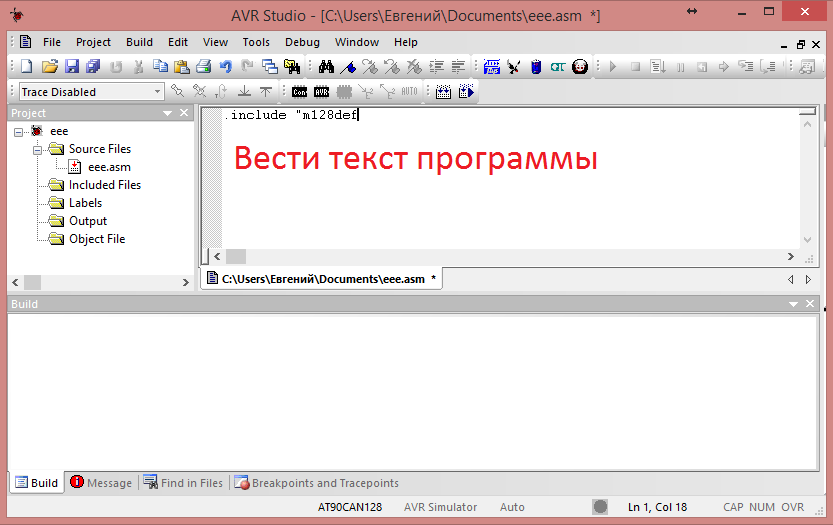Open the Project menu
833x525 pixels.
[x=93, y=42]
